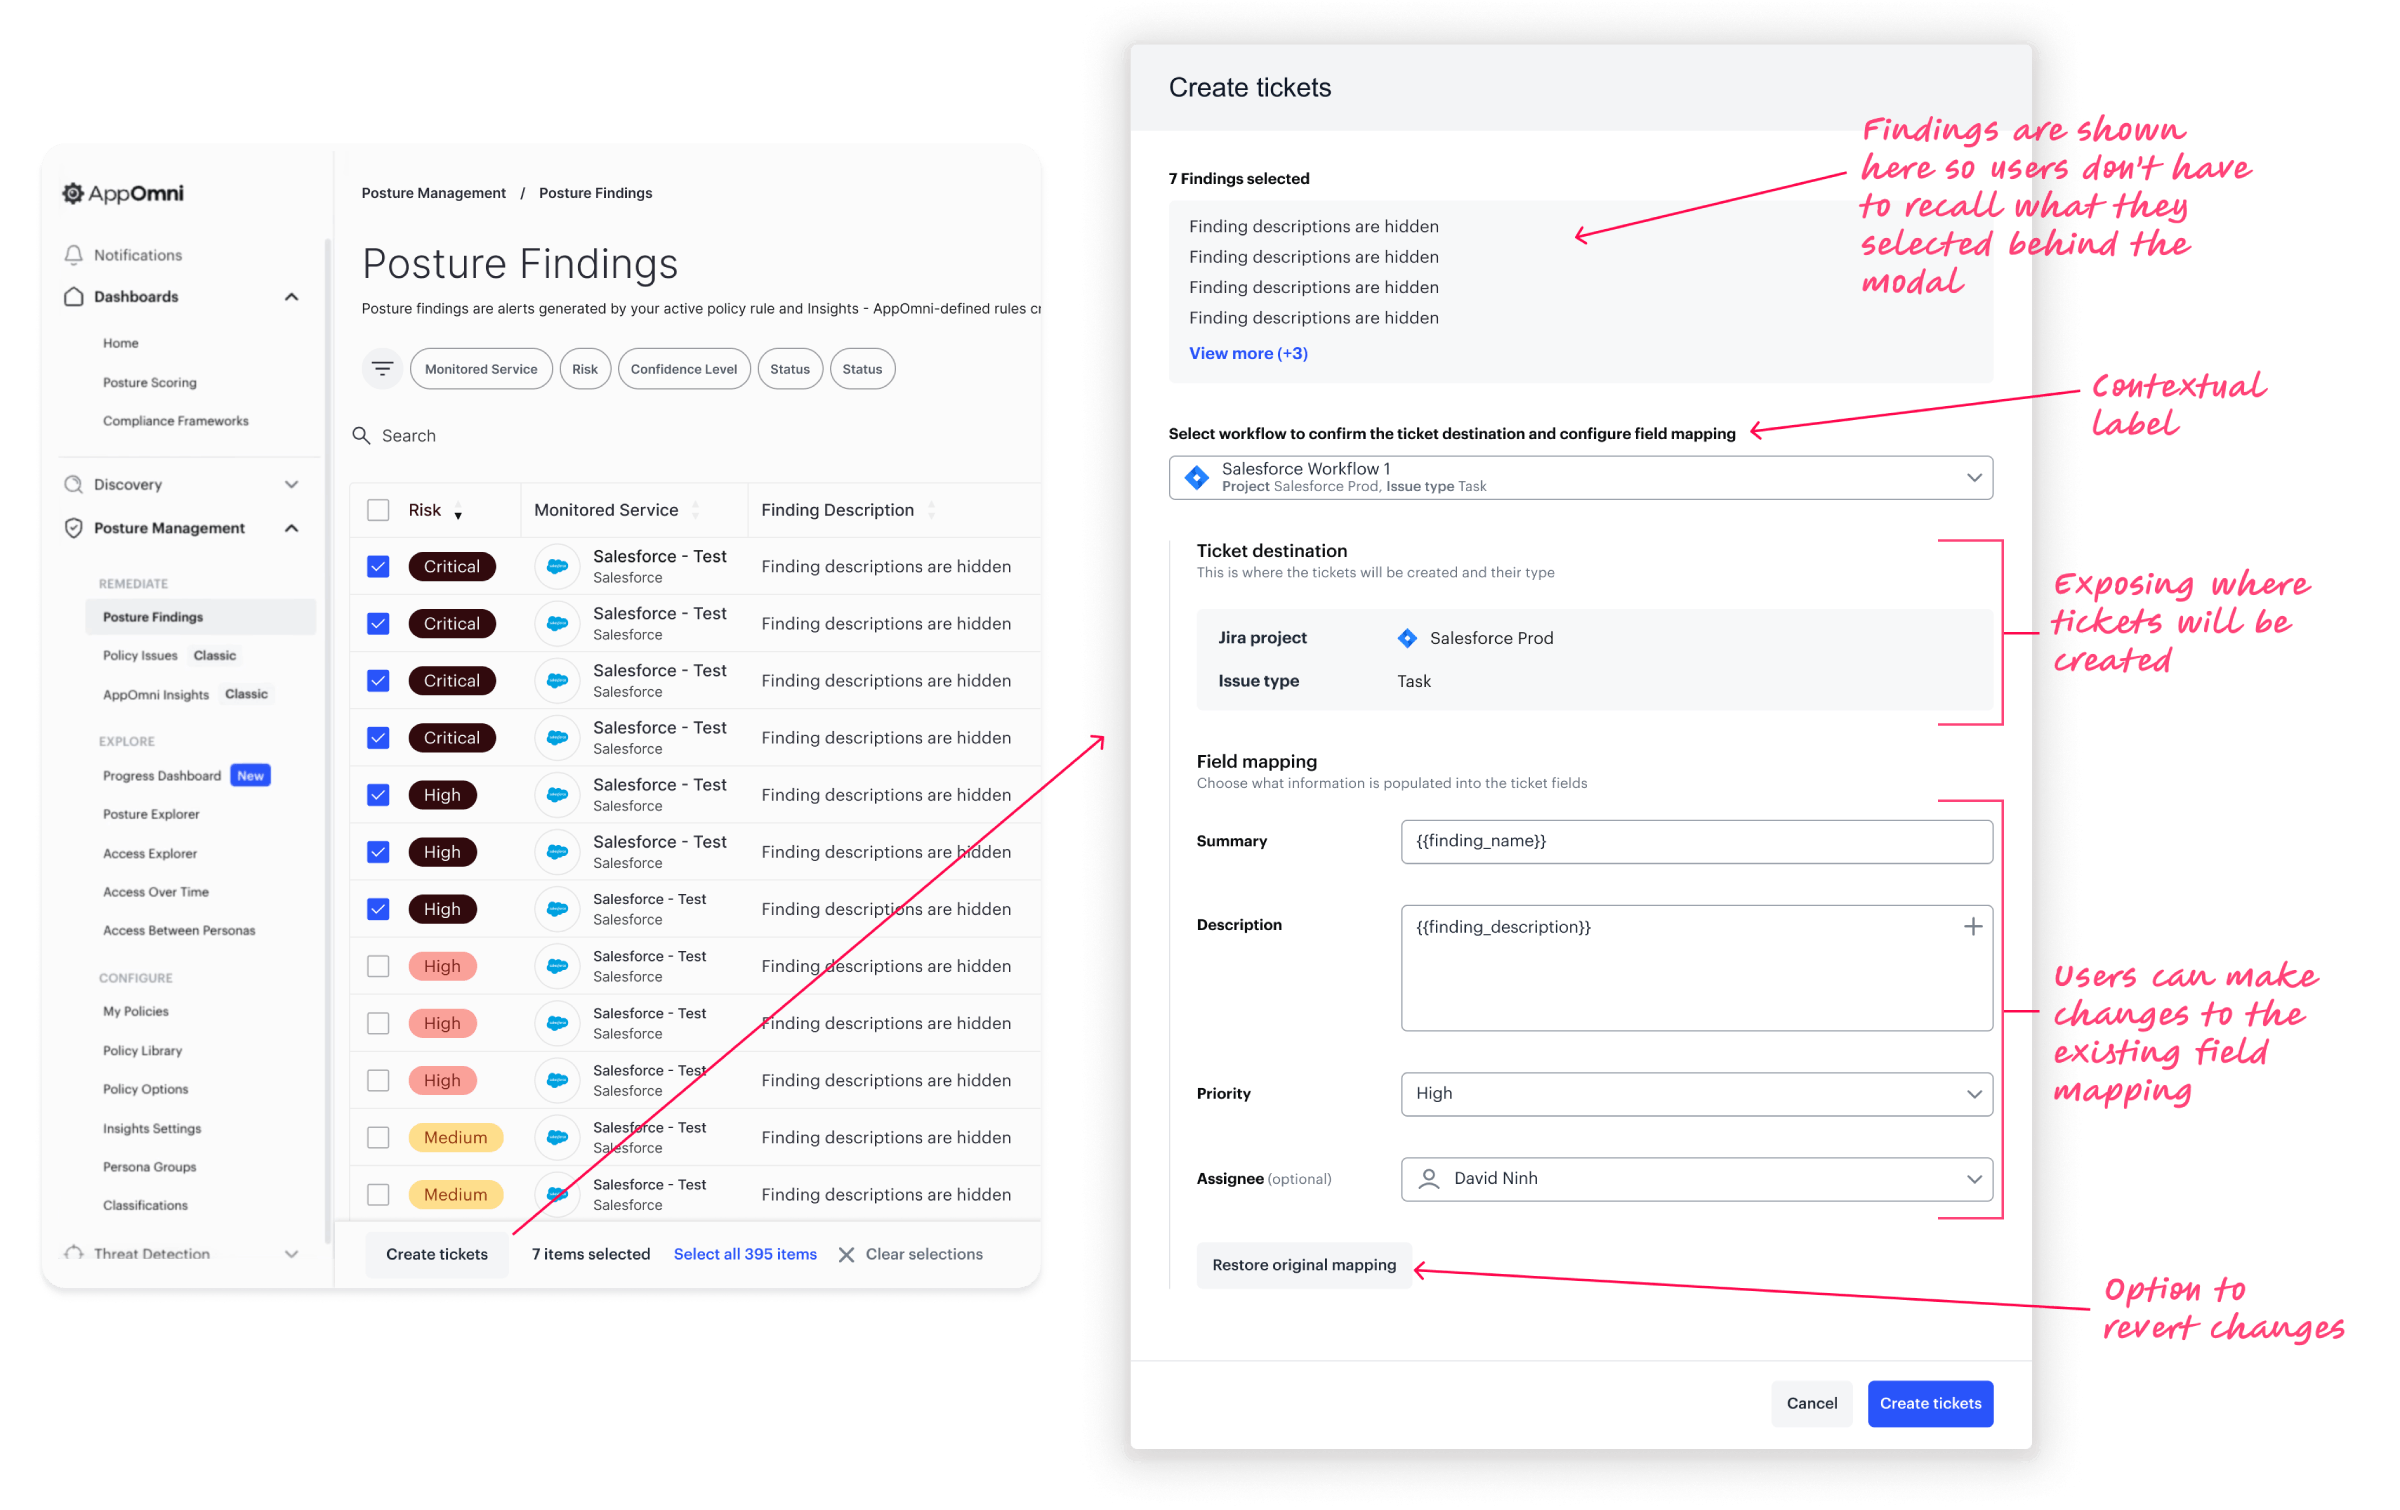Click the search magnifier icon

(361, 436)
